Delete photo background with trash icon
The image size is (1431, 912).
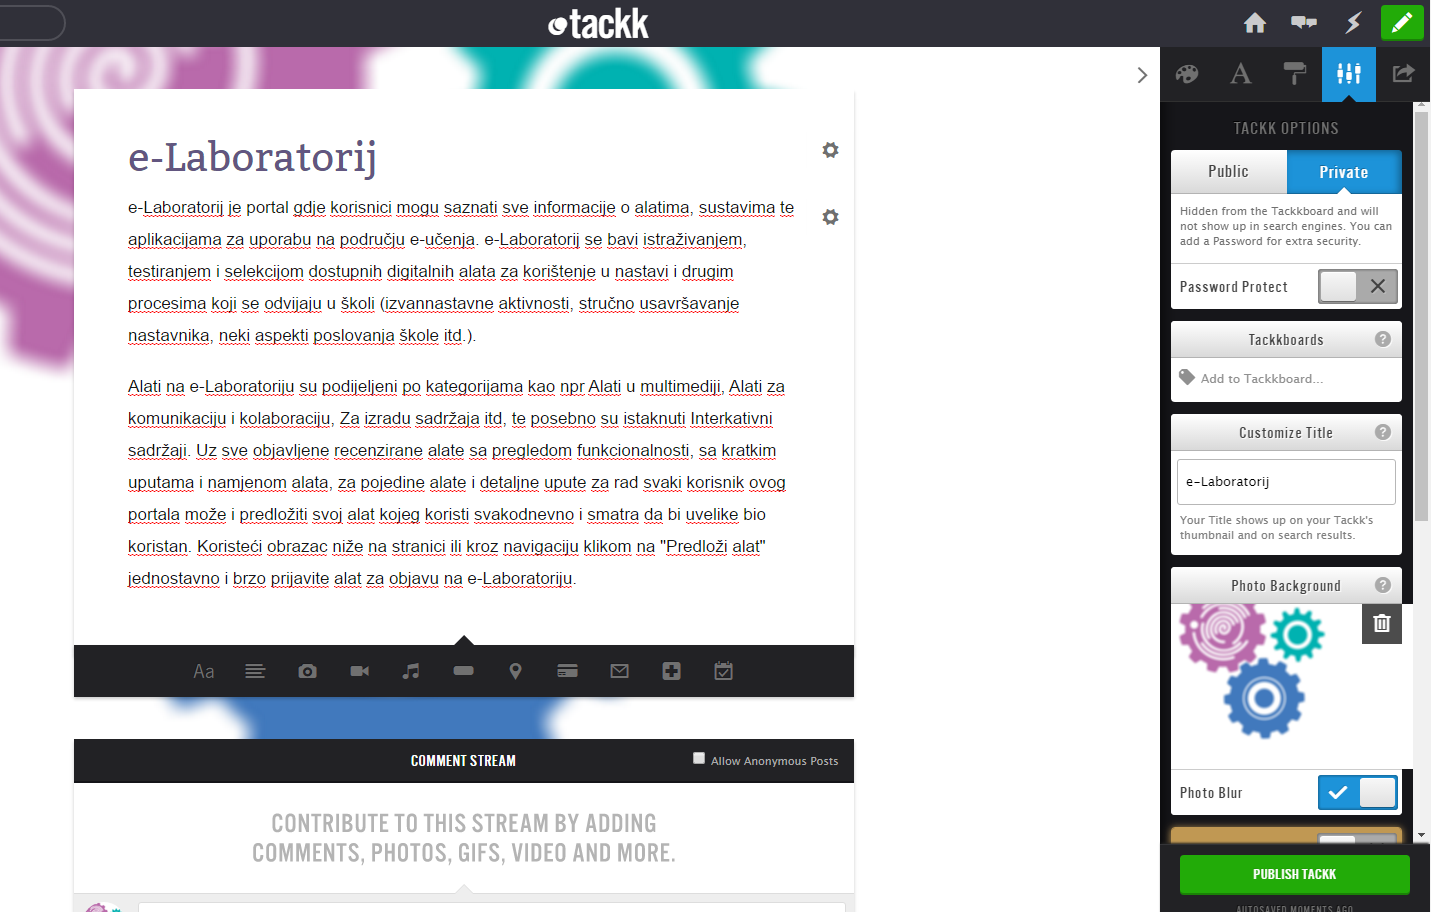(1381, 623)
